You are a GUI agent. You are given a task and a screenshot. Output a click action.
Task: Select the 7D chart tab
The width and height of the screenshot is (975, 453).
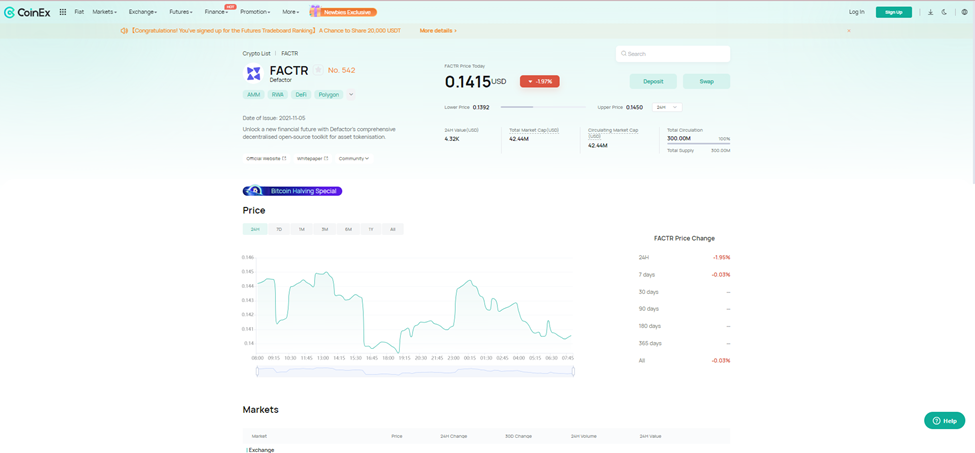(279, 229)
